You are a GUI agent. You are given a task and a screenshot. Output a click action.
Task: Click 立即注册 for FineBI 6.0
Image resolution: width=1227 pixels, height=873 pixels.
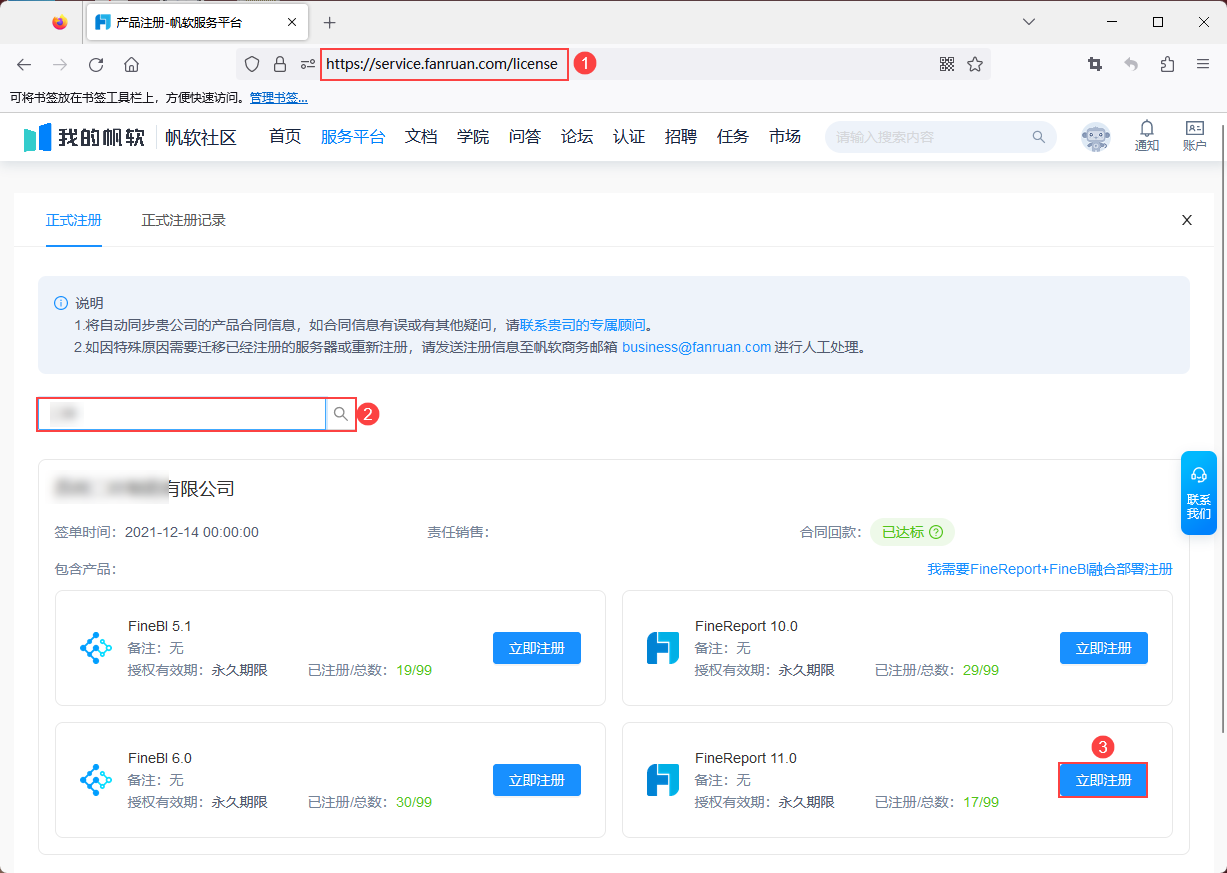point(537,780)
